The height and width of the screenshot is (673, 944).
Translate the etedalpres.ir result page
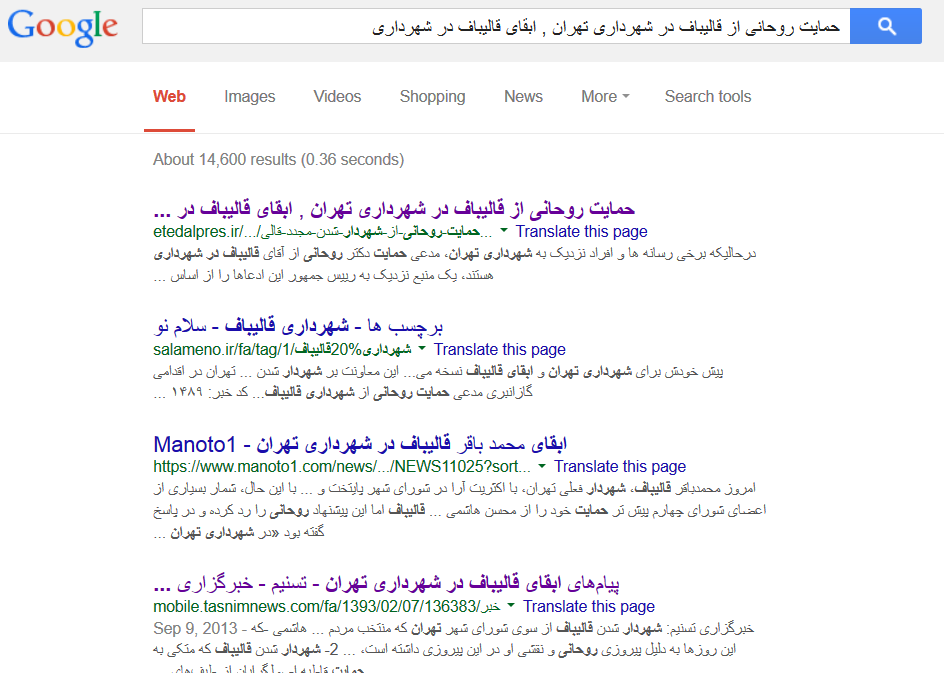click(581, 231)
